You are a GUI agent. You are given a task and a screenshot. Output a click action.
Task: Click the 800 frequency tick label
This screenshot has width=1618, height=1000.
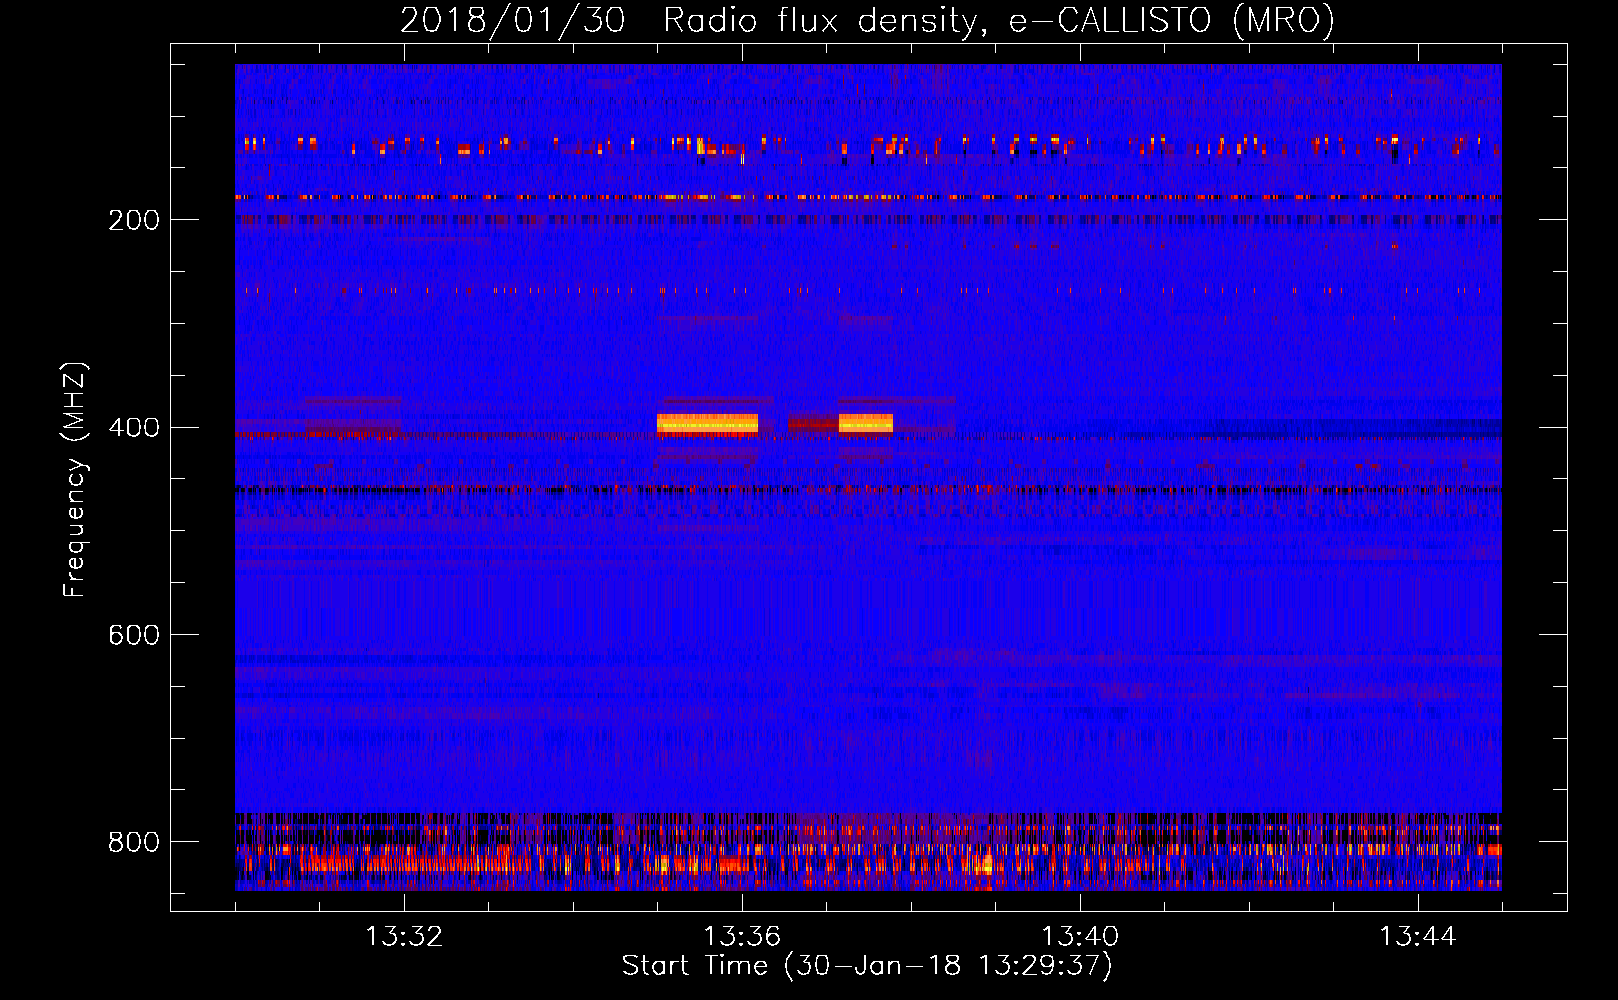click(x=134, y=842)
